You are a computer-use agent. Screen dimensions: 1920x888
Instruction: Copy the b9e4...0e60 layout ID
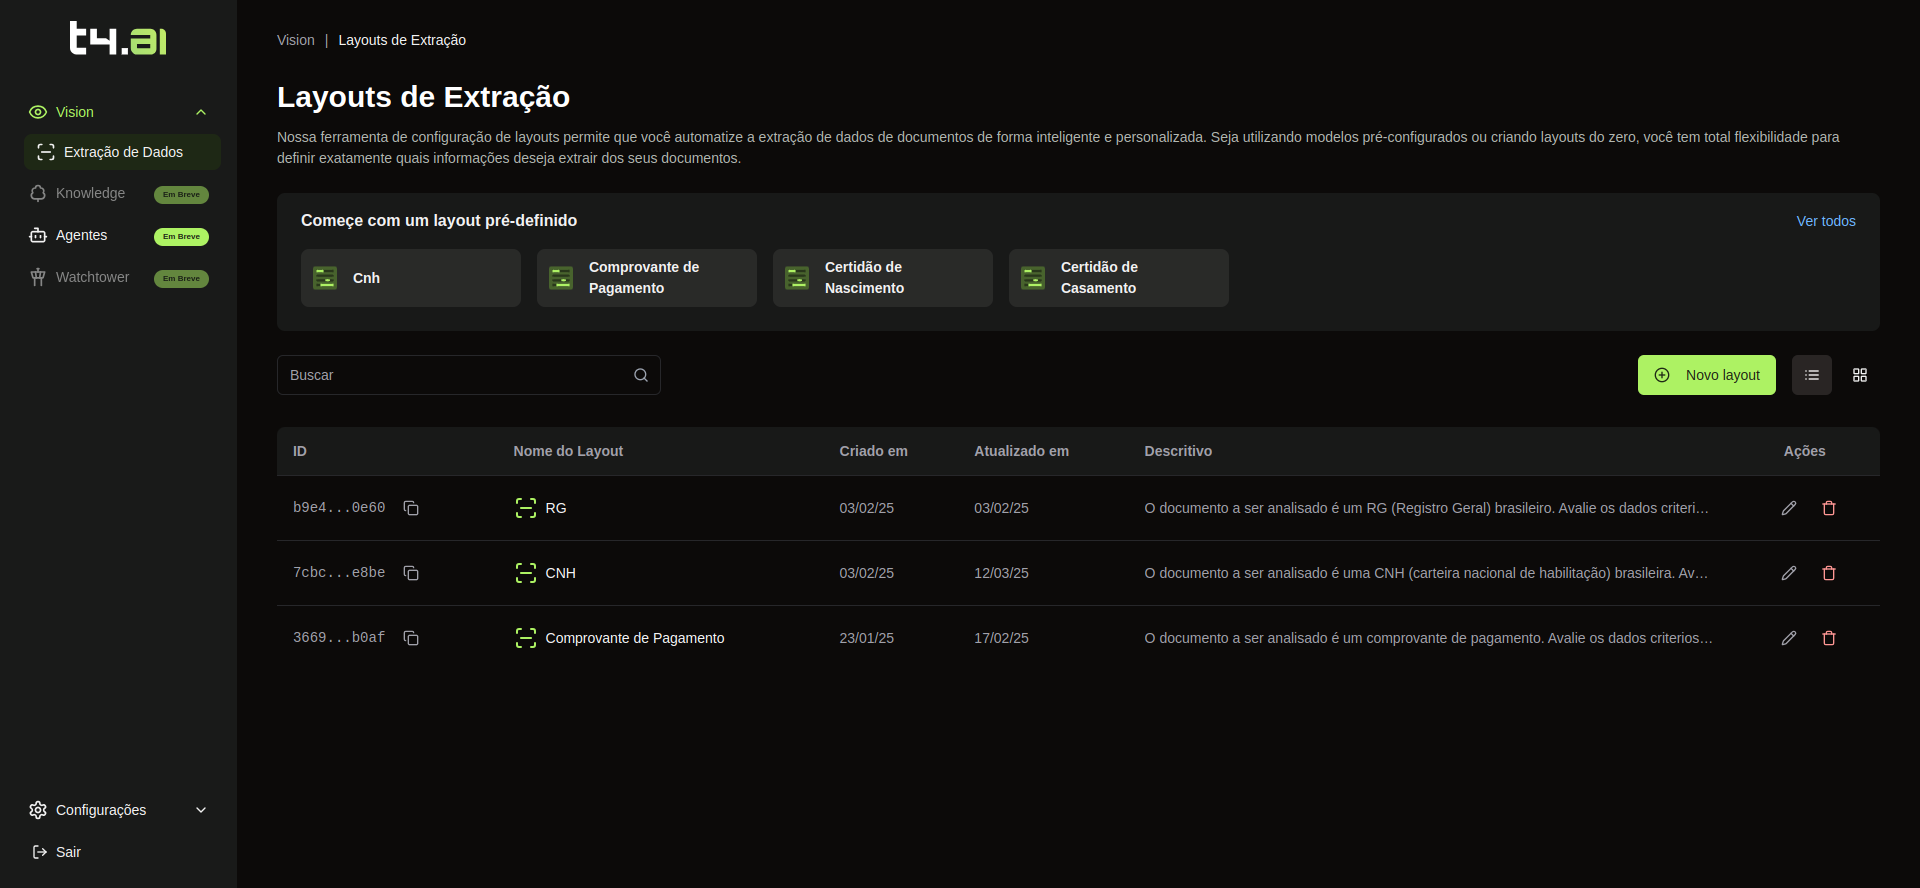tap(410, 508)
